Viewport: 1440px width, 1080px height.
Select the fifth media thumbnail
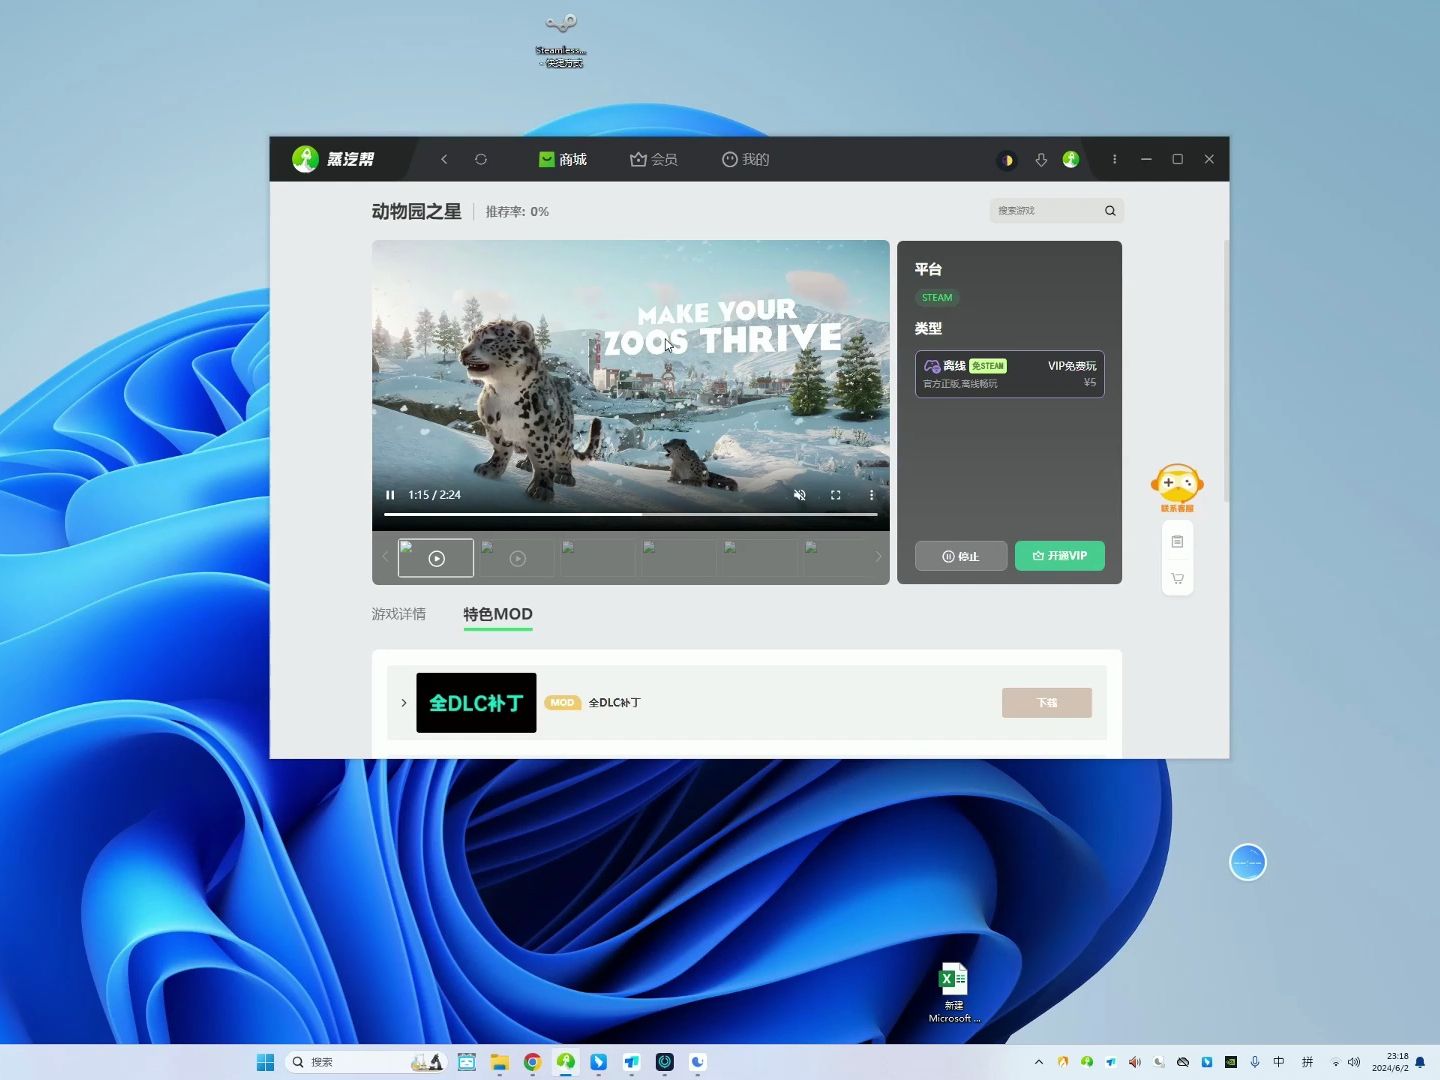760,558
